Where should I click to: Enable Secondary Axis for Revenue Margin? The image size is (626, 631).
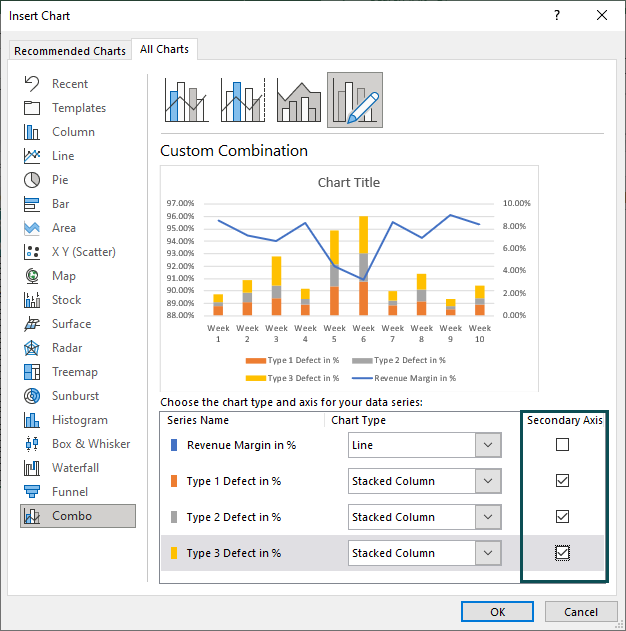click(x=562, y=445)
